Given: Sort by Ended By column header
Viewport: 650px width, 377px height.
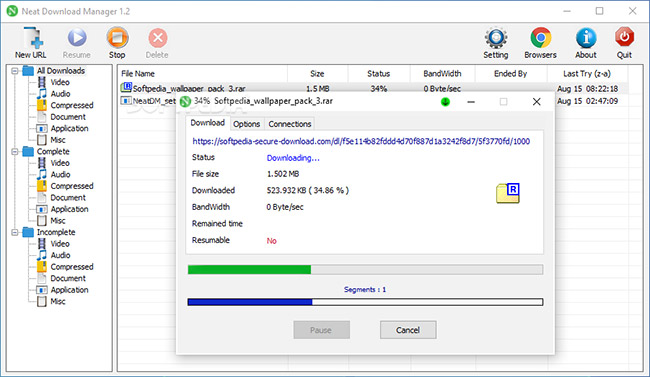Looking at the screenshot, I should 510,74.
